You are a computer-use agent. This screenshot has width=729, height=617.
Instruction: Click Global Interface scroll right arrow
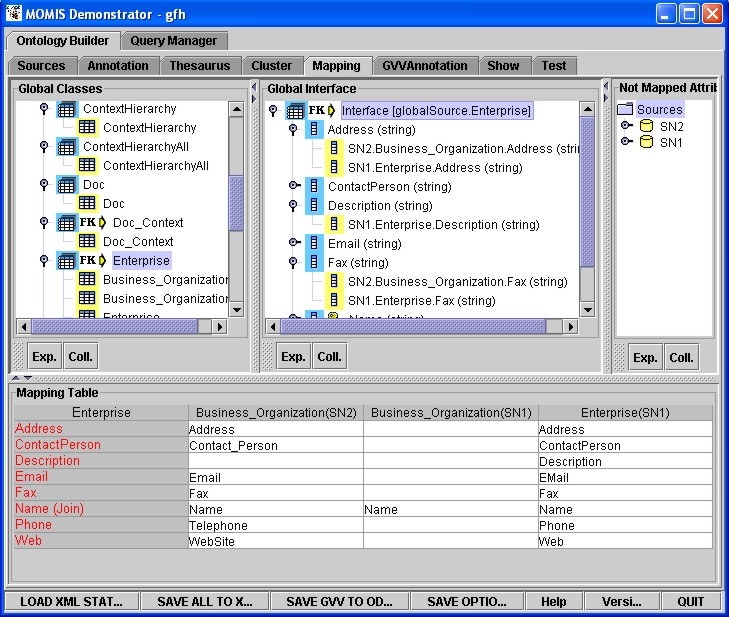(570, 326)
